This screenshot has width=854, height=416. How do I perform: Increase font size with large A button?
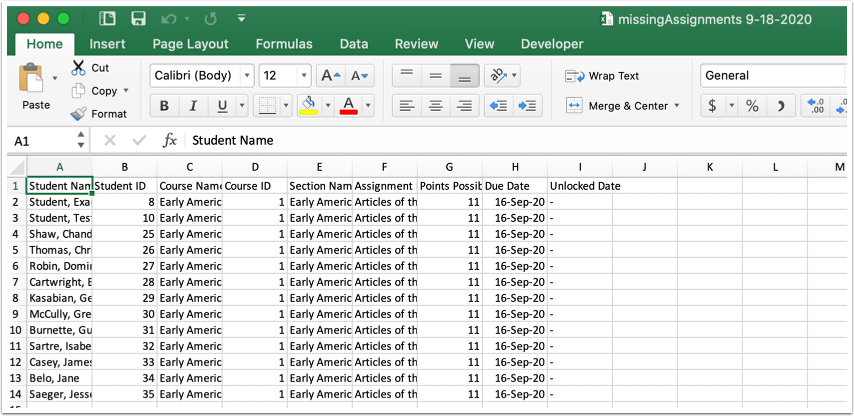[331, 76]
